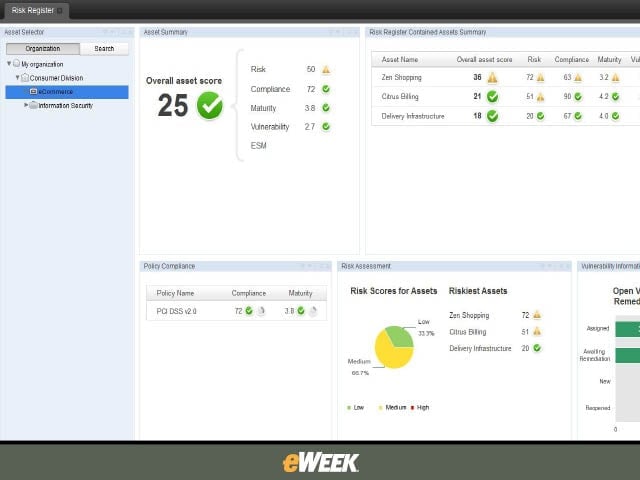
Task: Sort by Overall asset score column header
Action: point(484,60)
